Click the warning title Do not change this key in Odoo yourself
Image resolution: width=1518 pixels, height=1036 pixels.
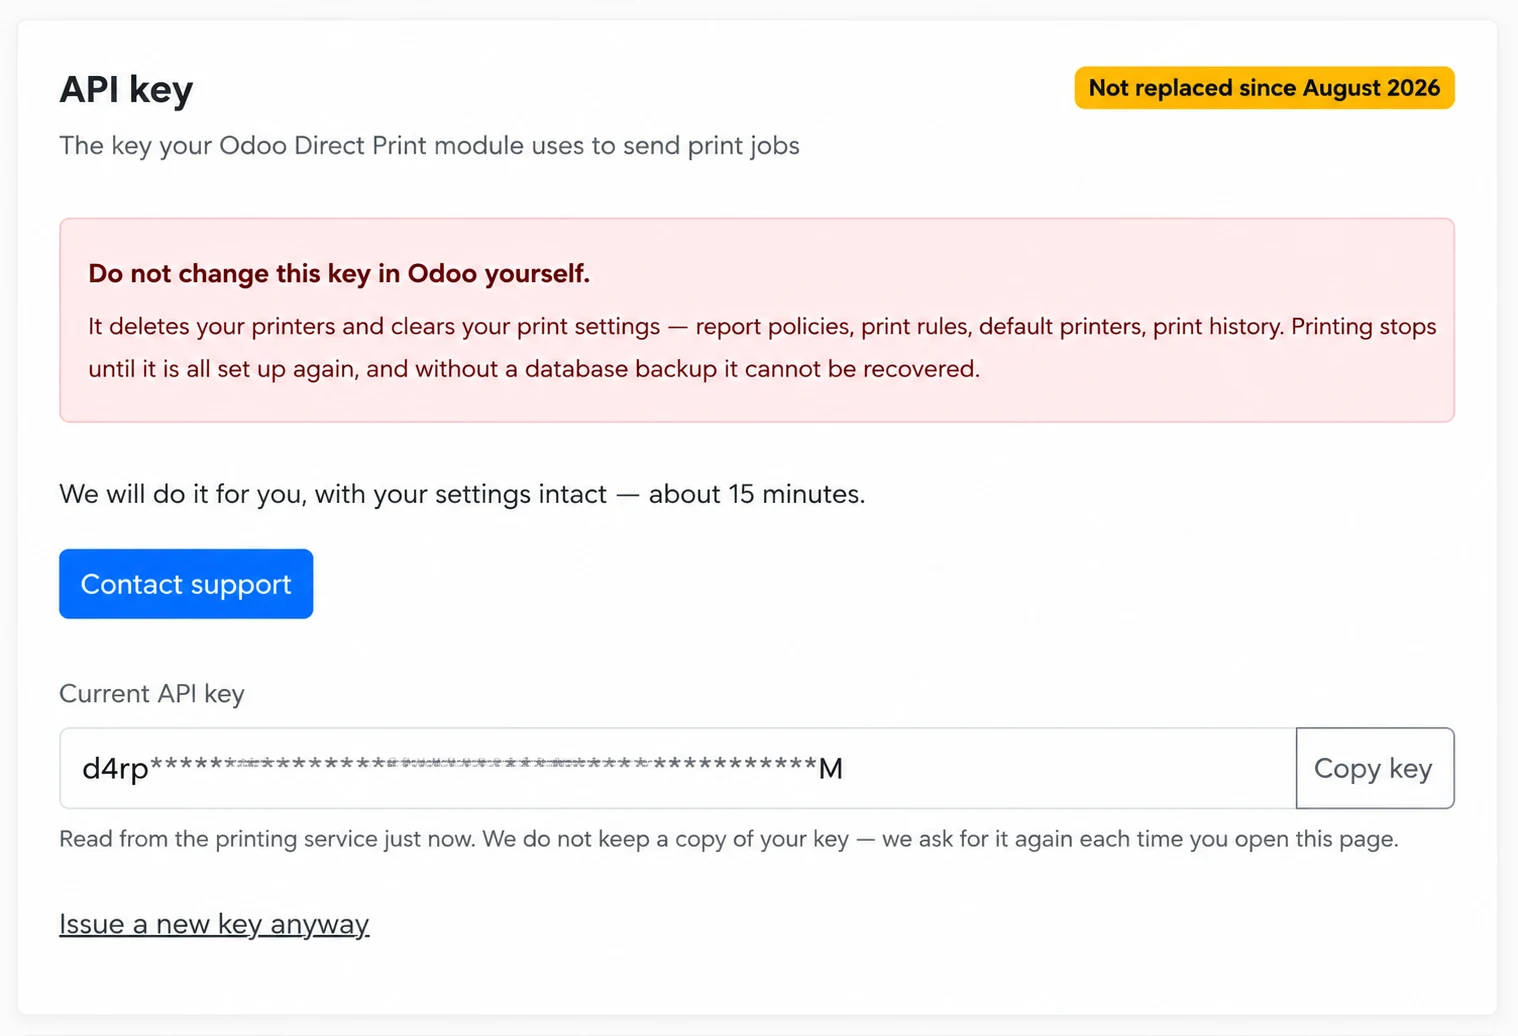tap(339, 274)
